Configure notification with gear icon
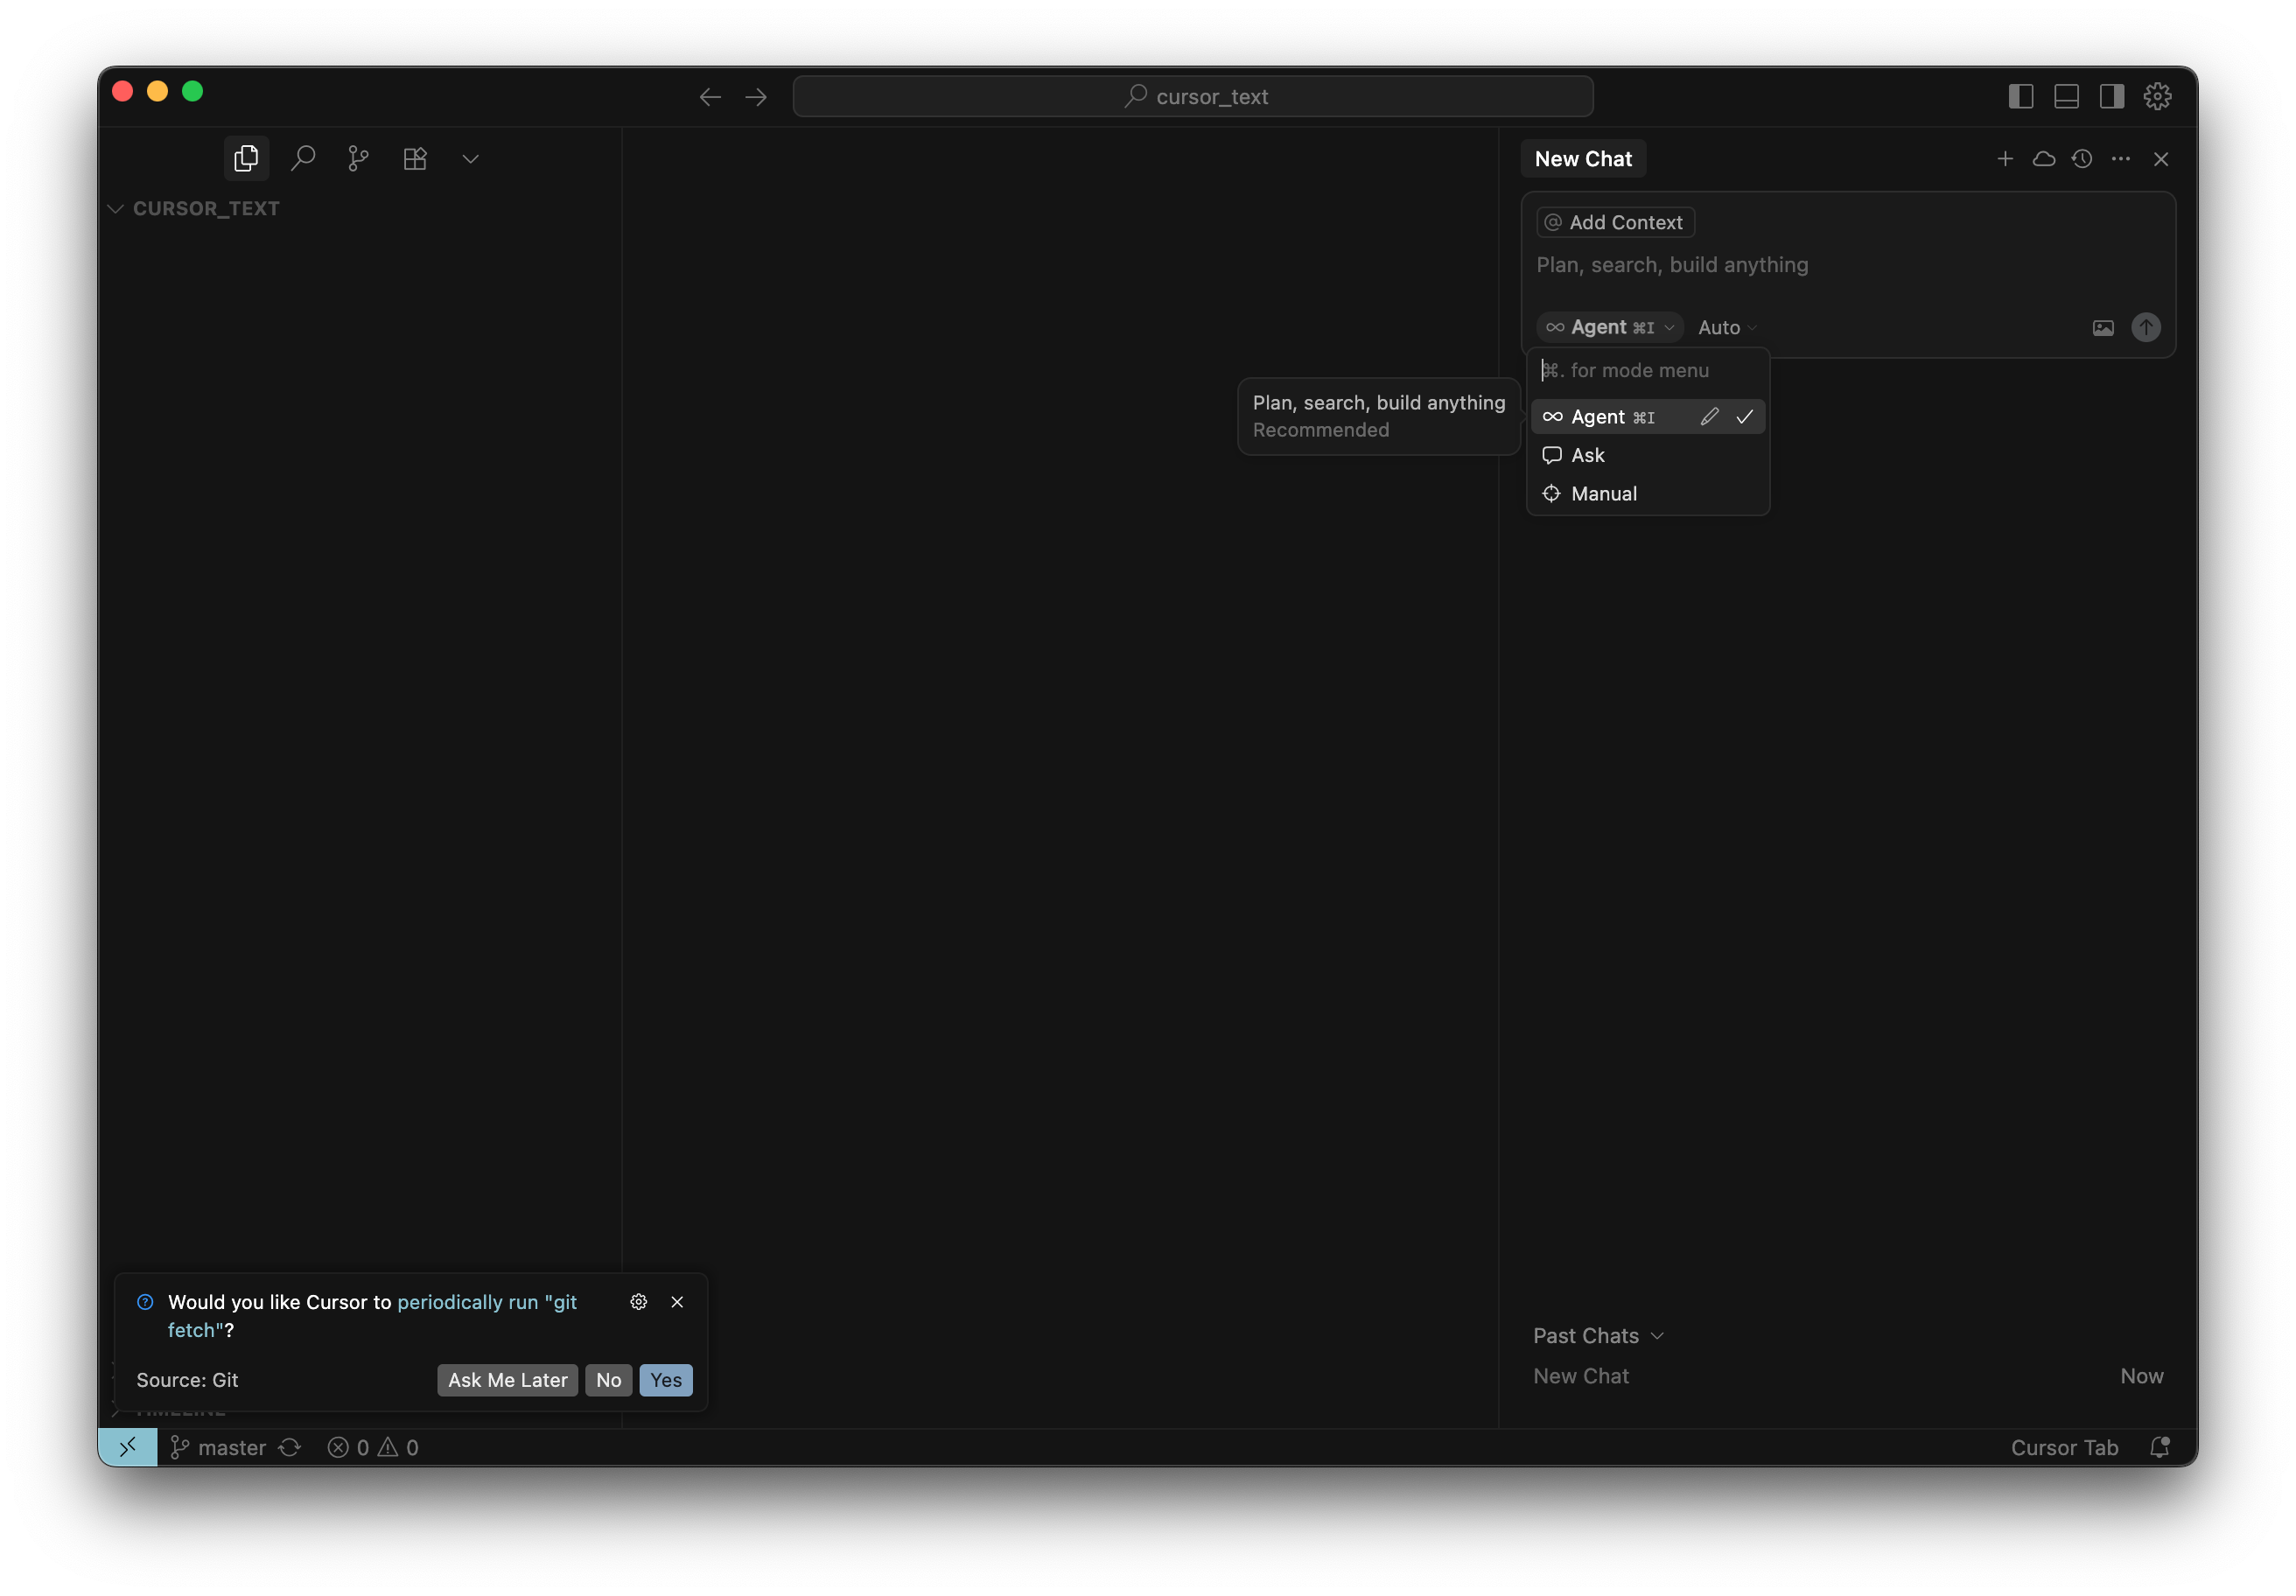This screenshot has width=2296, height=1596. (638, 1303)
